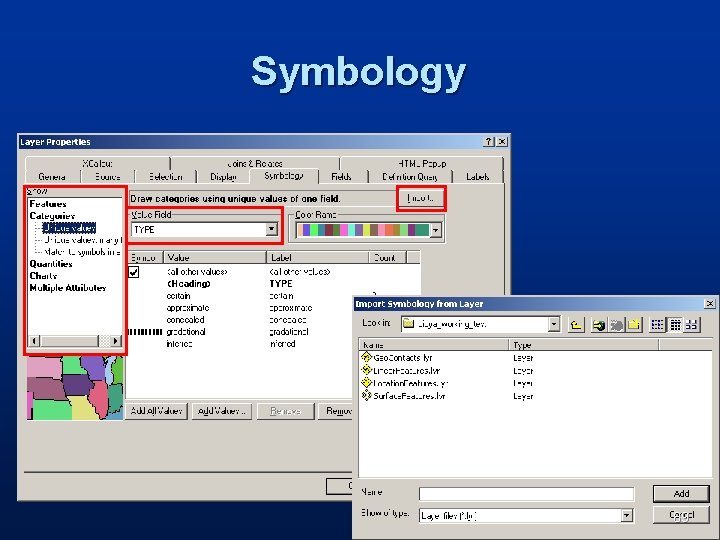Image resolution: width=720 pixels, height=540 pixels.
Task: Click the Add Values... button
Action: pos(221,411)
